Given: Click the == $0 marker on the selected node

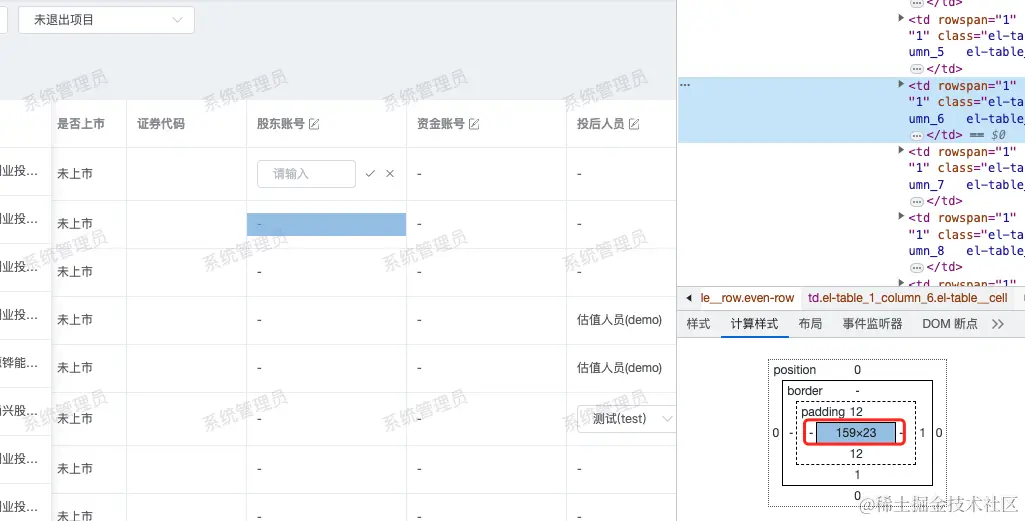Looking at the screenshot, I should pos(987,135).
